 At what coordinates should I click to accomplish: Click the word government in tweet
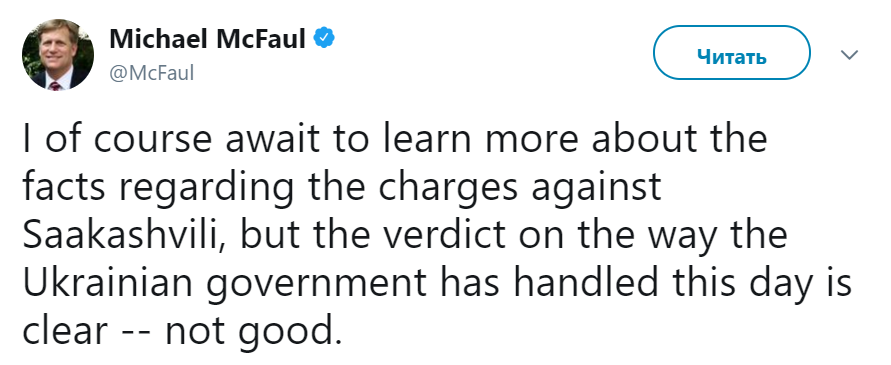coord(316,285)
